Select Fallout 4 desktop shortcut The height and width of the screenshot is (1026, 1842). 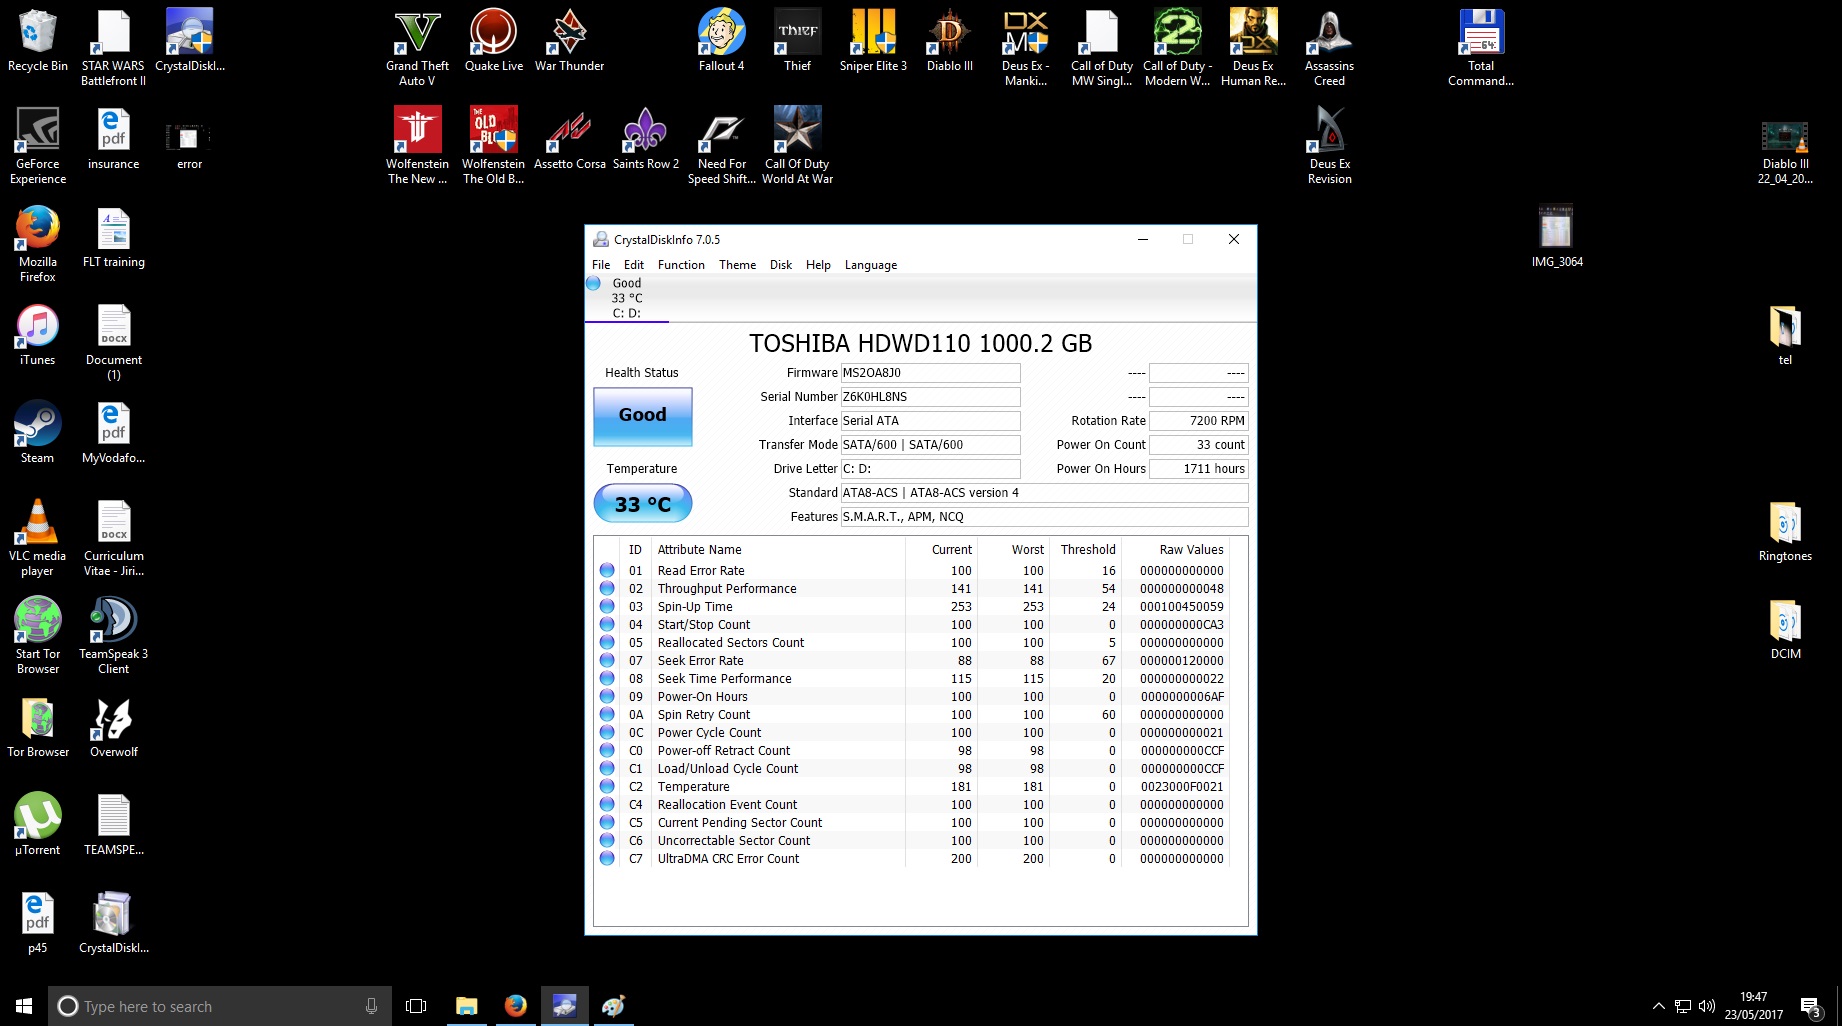point(721,41)
